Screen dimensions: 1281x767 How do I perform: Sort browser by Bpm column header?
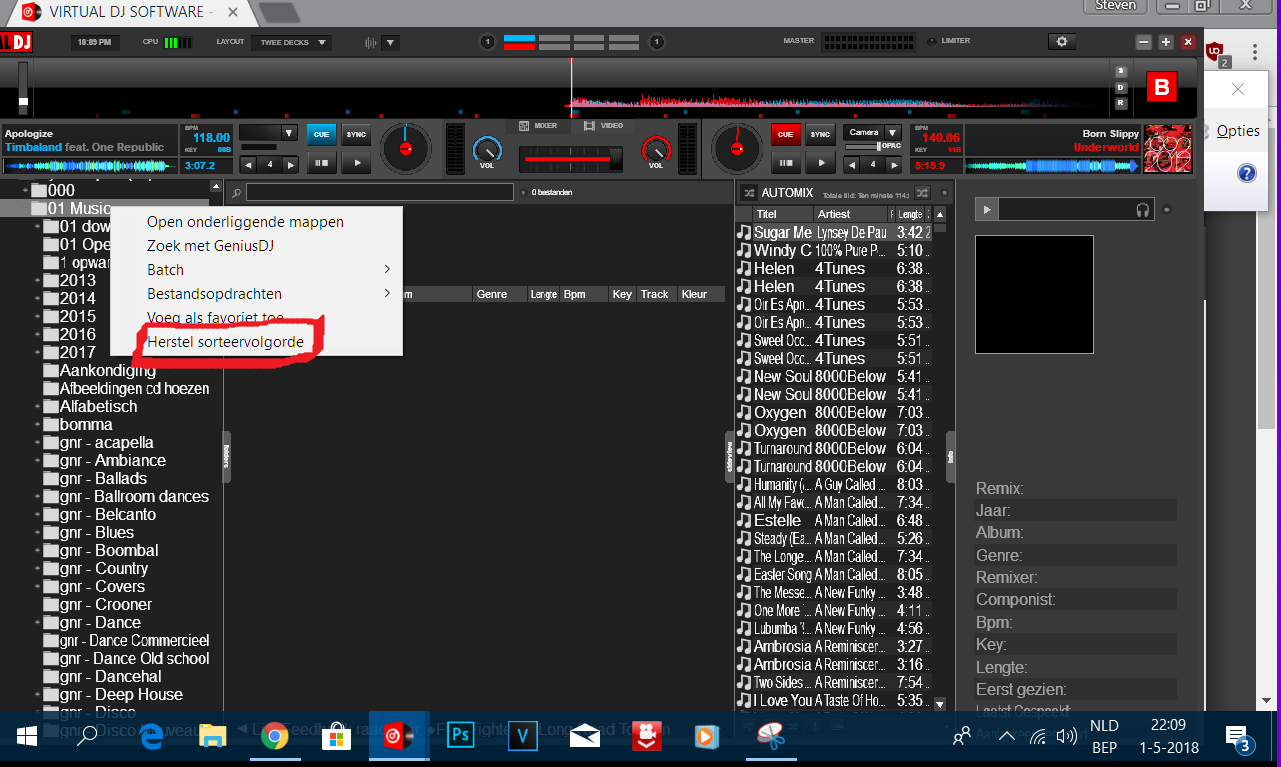coord(583,294)
